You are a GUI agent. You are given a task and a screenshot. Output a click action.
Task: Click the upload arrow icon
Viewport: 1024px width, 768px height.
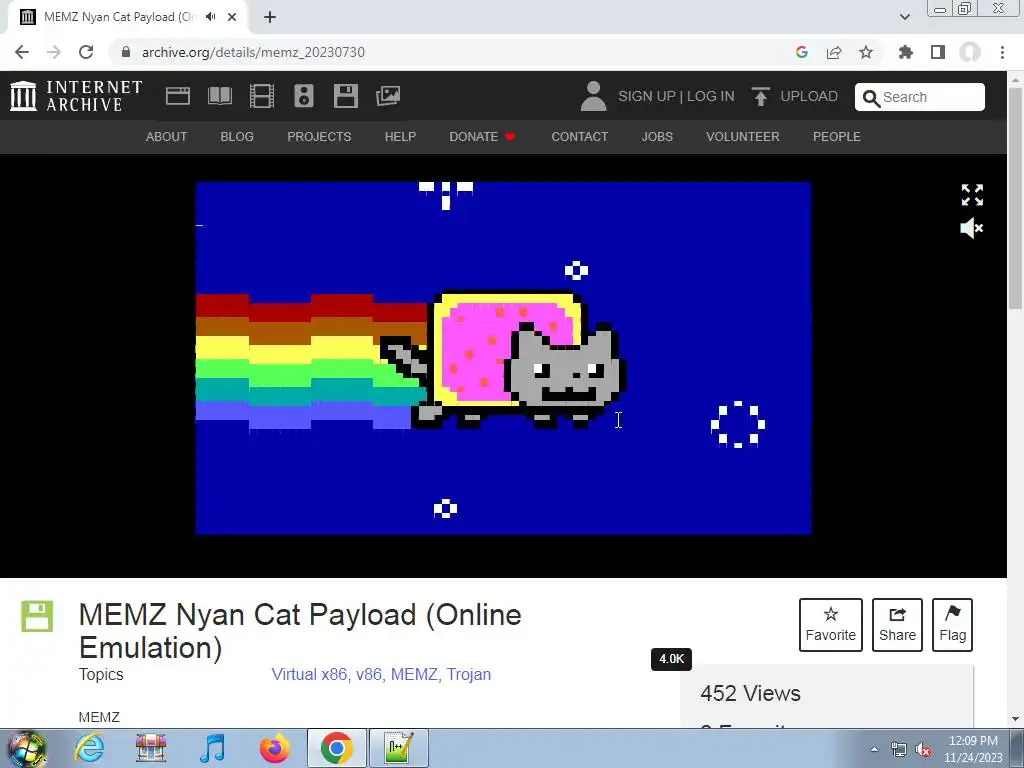tap(760, 96)
